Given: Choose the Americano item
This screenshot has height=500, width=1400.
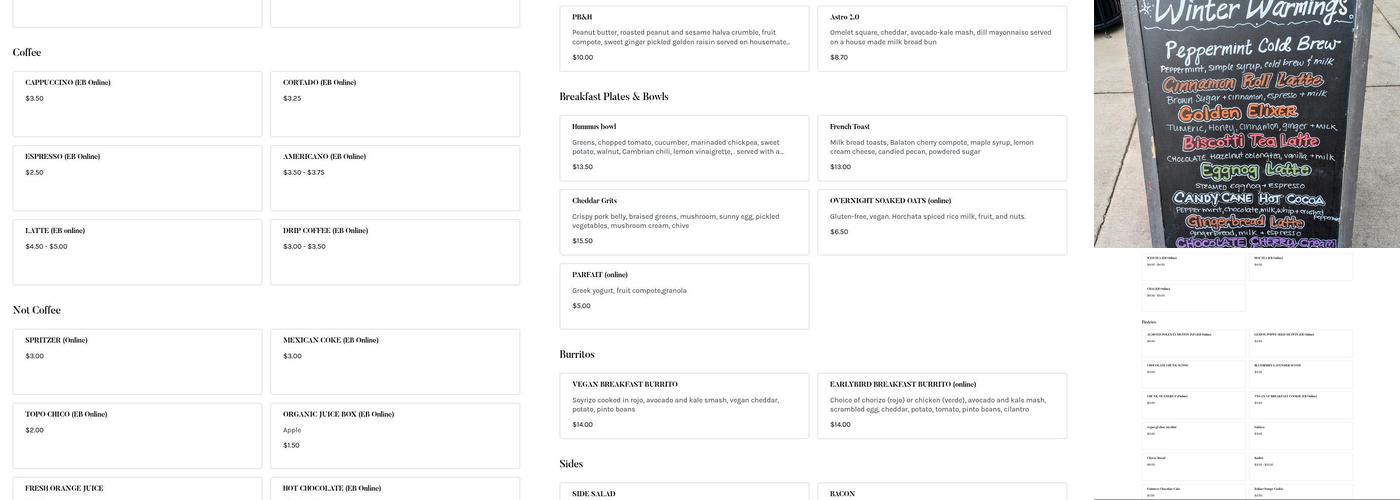Looking at the screenshot, I should [395, 178].
